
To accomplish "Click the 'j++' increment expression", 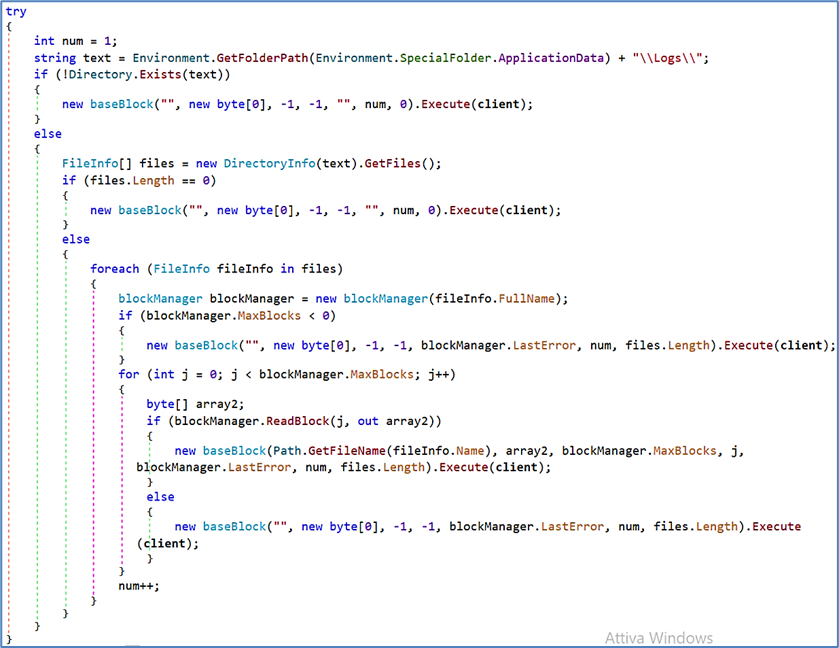I will click(x=438, y=375).
